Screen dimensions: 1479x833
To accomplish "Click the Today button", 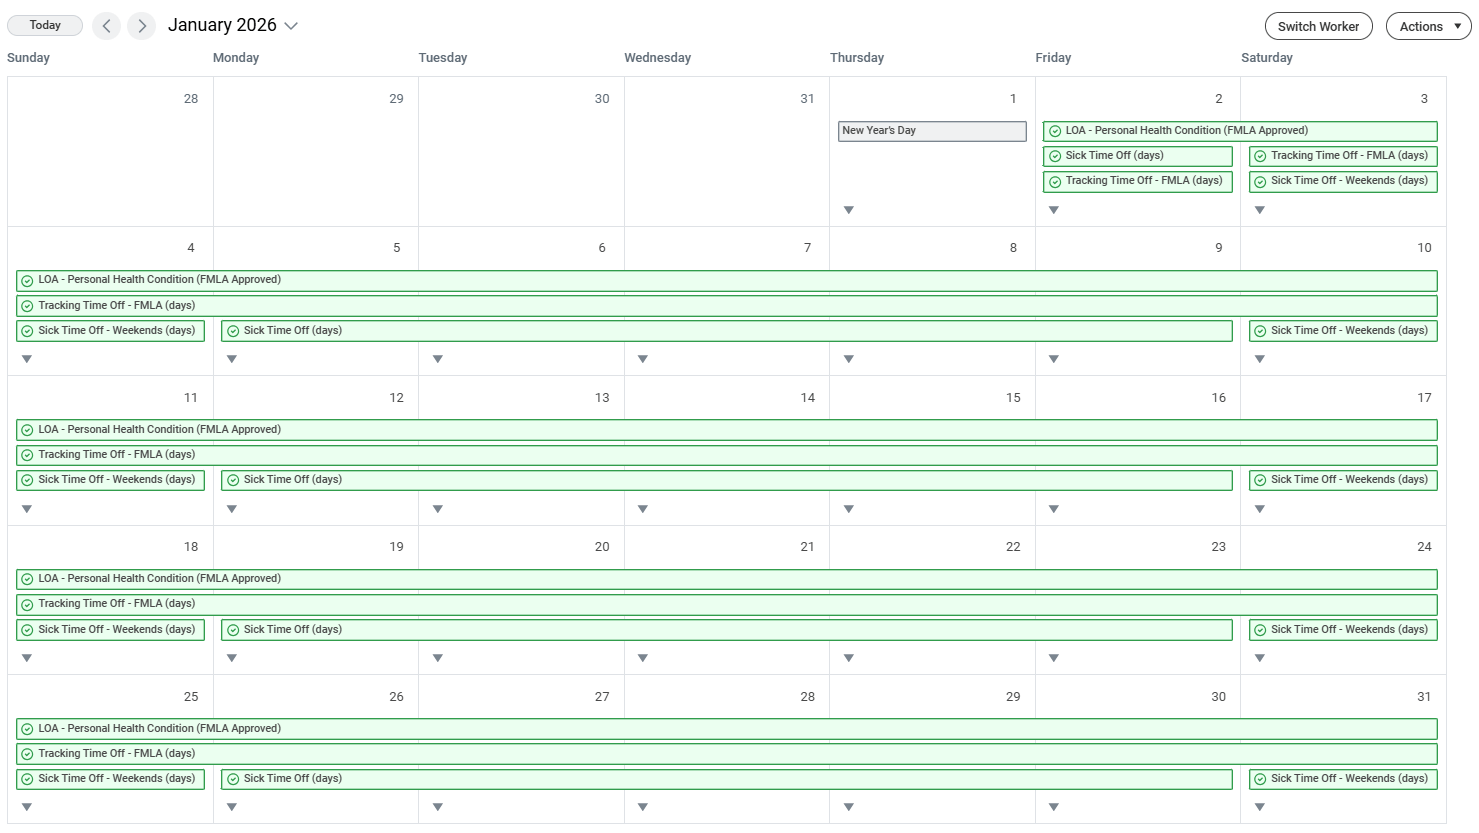I will pos(44,25).
